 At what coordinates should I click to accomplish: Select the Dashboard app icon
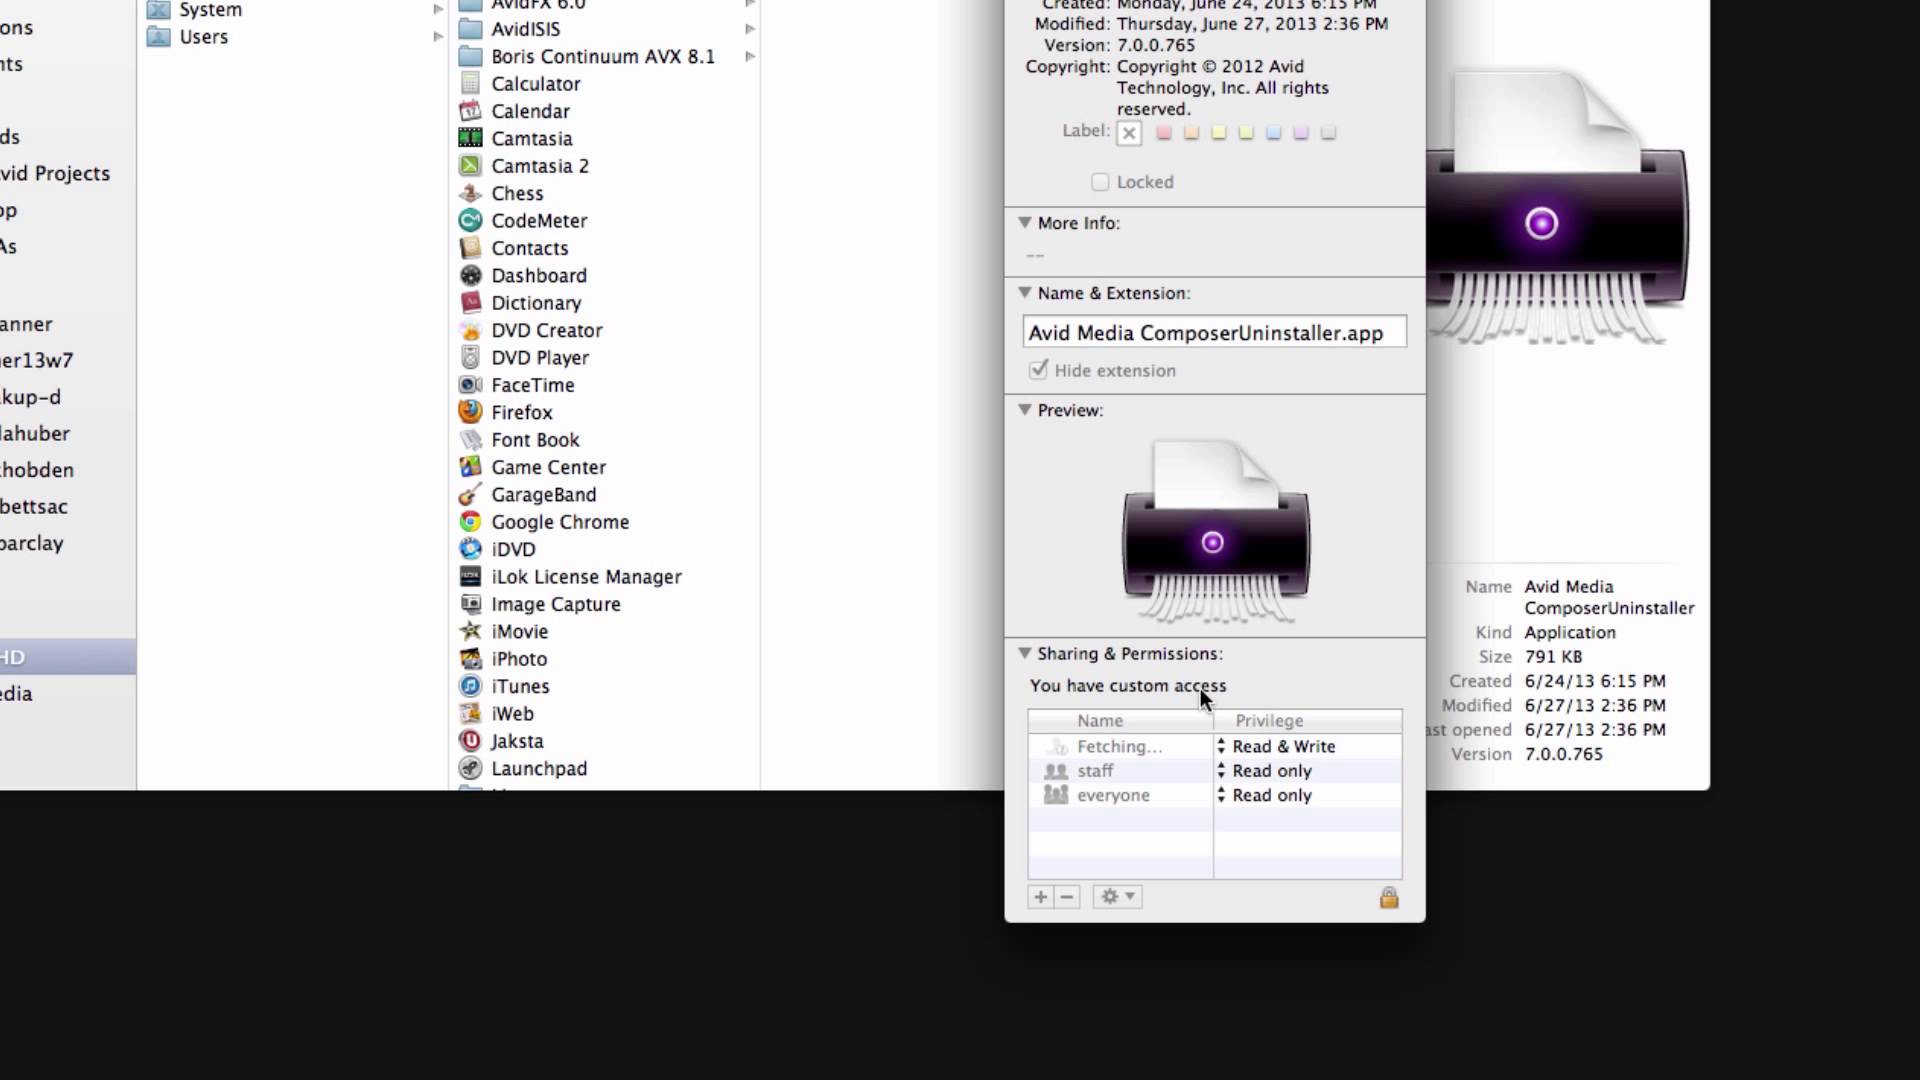(470, 275)
